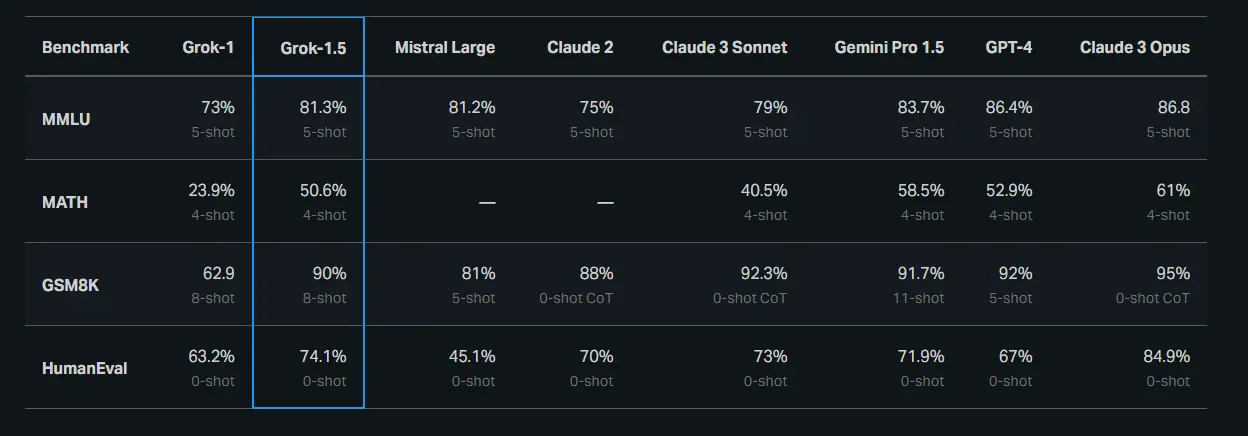Screen dimensions: 1248x436
Task: Select Claude 3 Opus 84.9% HumanEval score
Action: (1165, 356)
